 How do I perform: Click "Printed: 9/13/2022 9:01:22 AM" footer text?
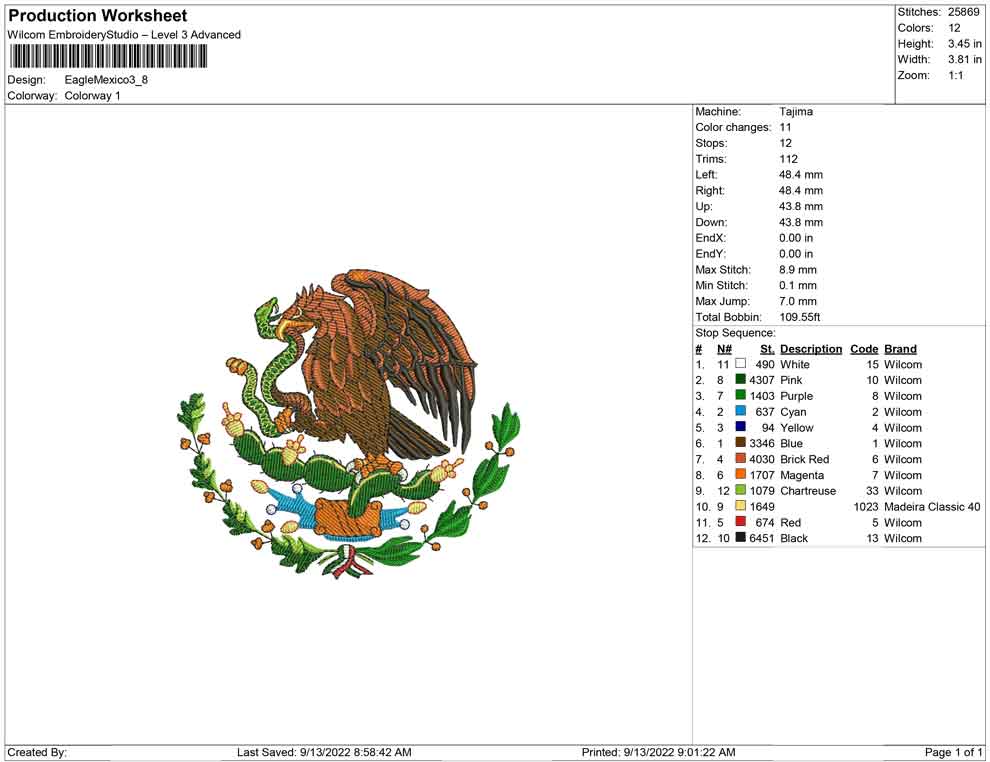click(659, 752)
